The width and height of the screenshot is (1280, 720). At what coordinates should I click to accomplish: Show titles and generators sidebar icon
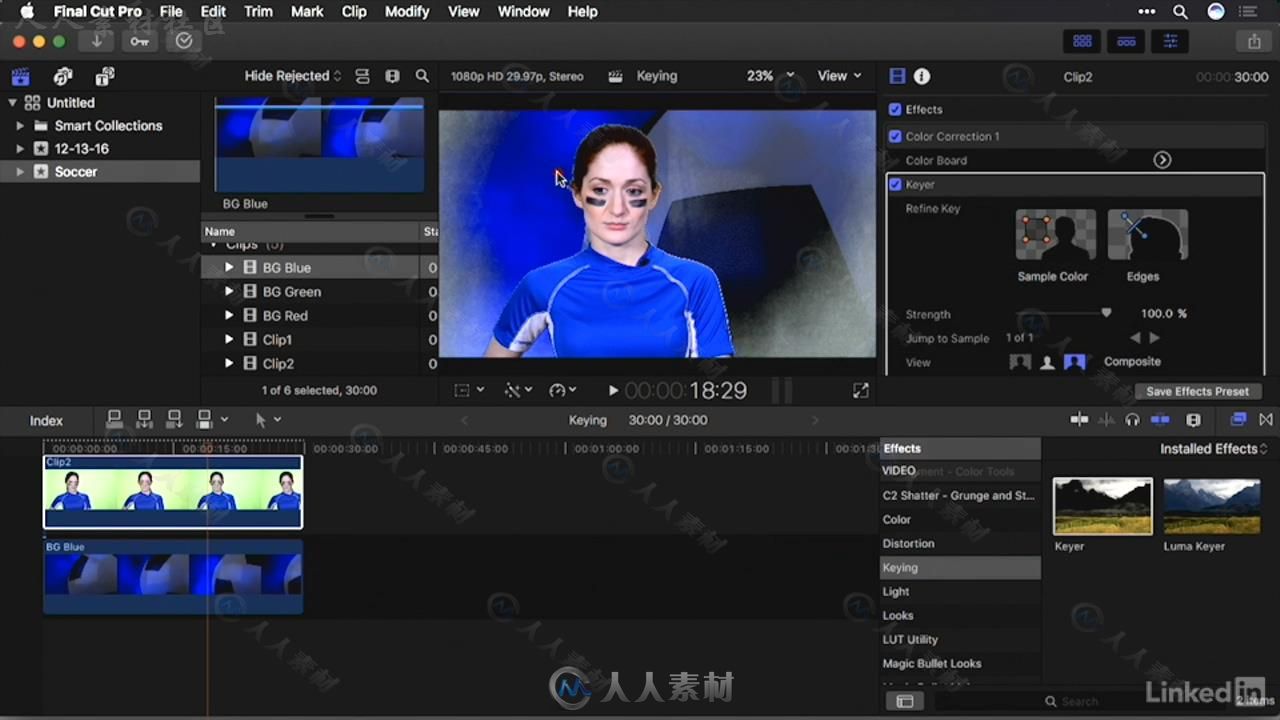click(105, 77)
